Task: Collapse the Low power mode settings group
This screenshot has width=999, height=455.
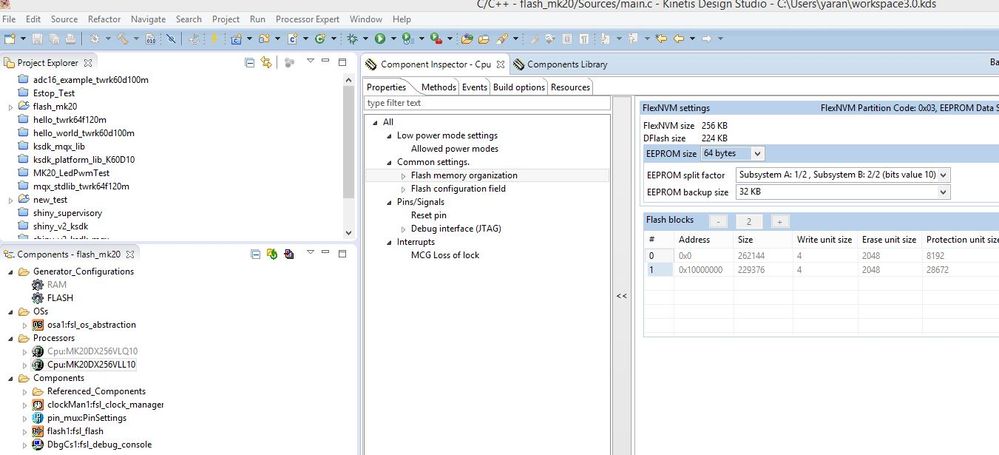Action: (x=389, y=136)
